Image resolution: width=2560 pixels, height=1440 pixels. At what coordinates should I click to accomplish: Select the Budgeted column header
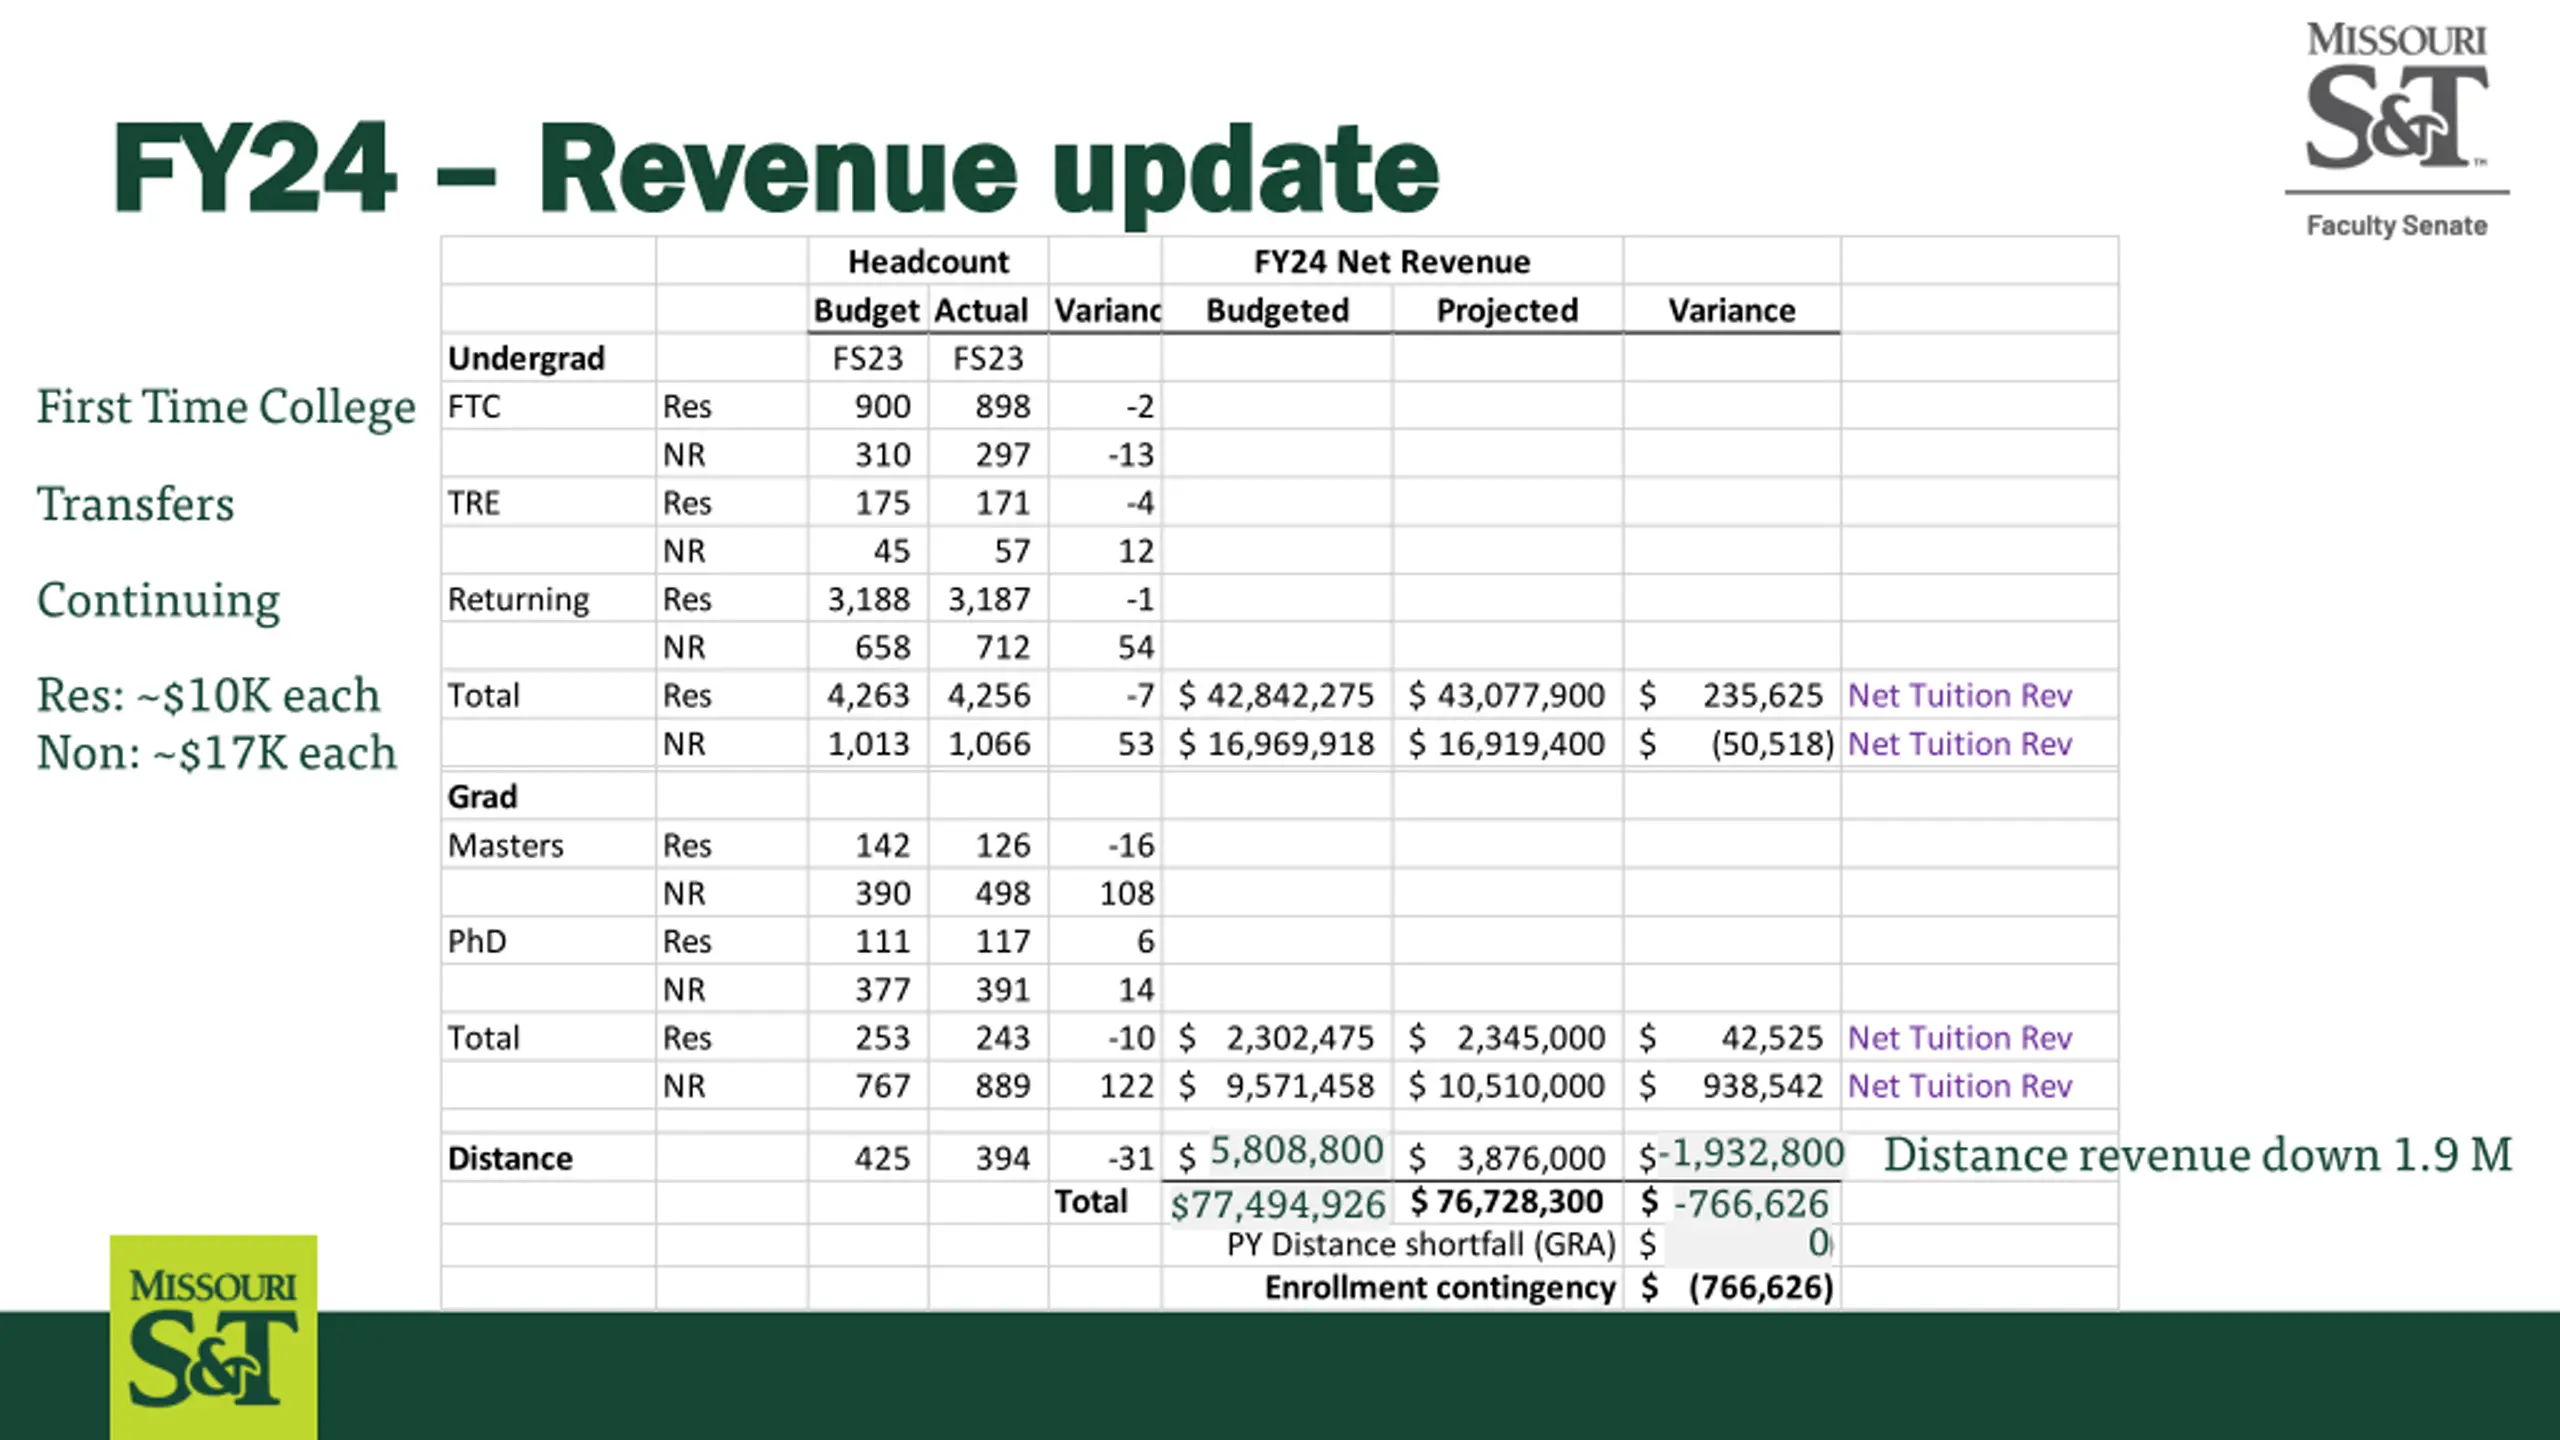[x=1277, y=310]
